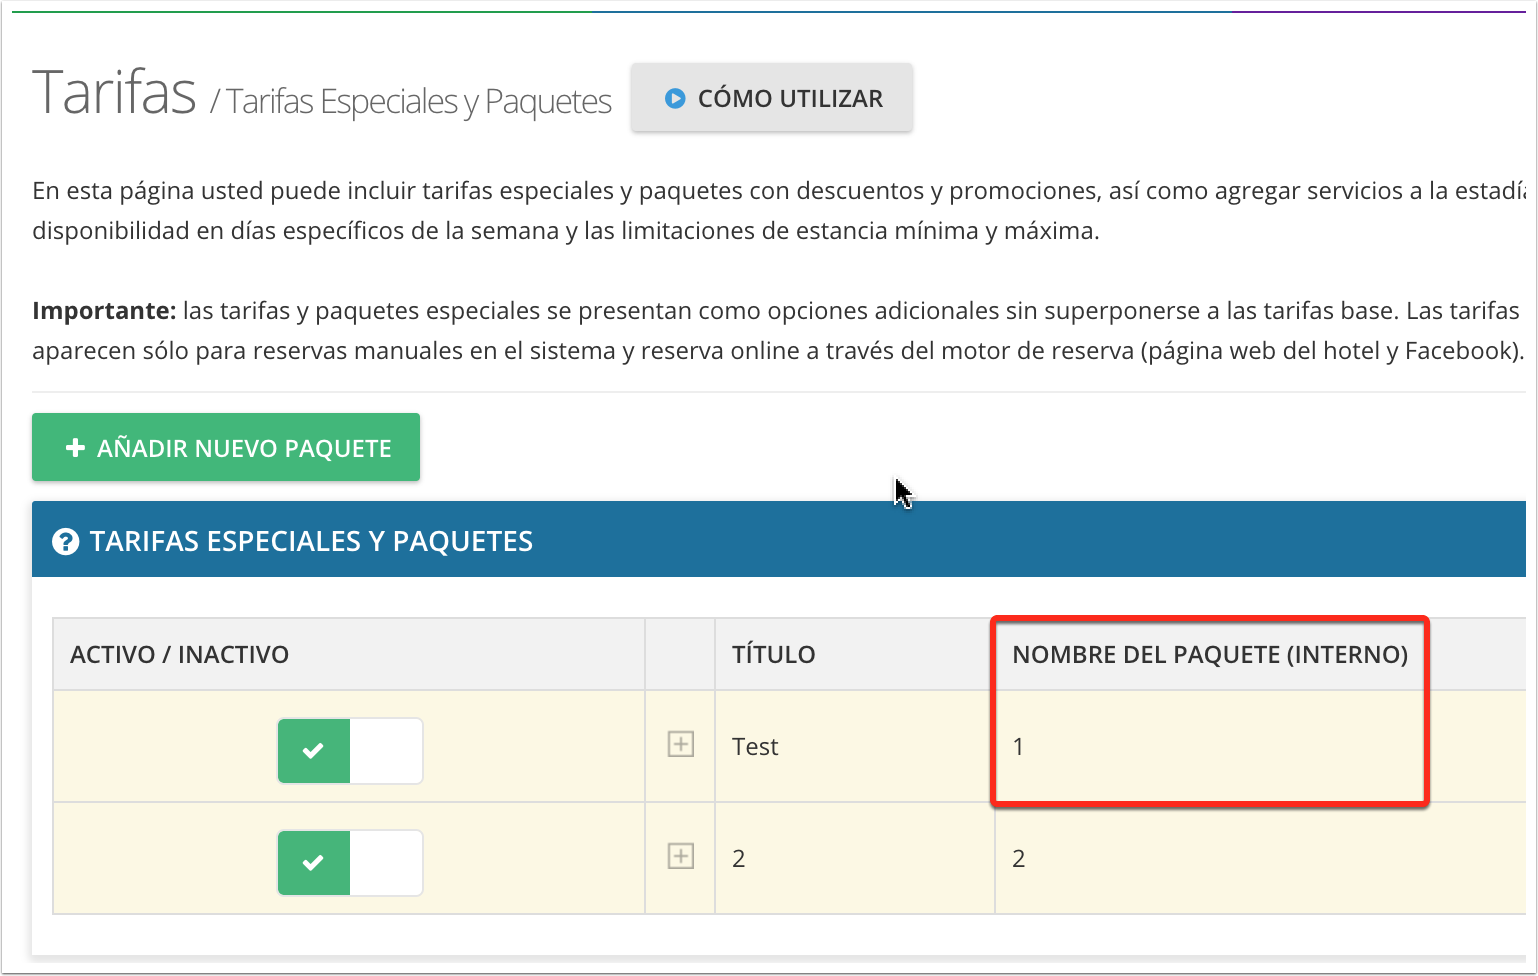
Task: Sort by Activo / Inactivo column header
Action: 180,655
